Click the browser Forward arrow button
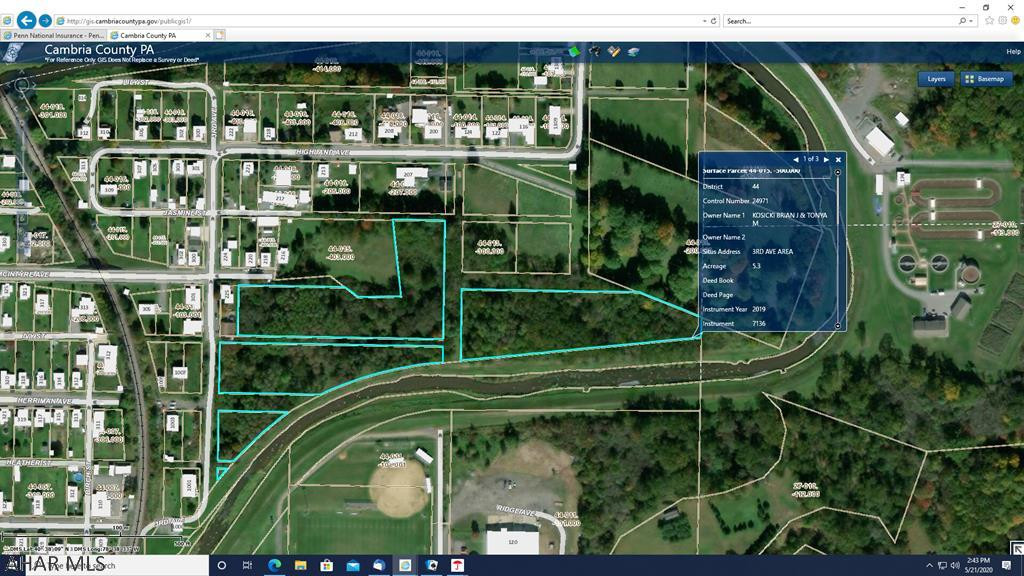The width and height of the screenshot is (1024, 576). tap(45, 20)
